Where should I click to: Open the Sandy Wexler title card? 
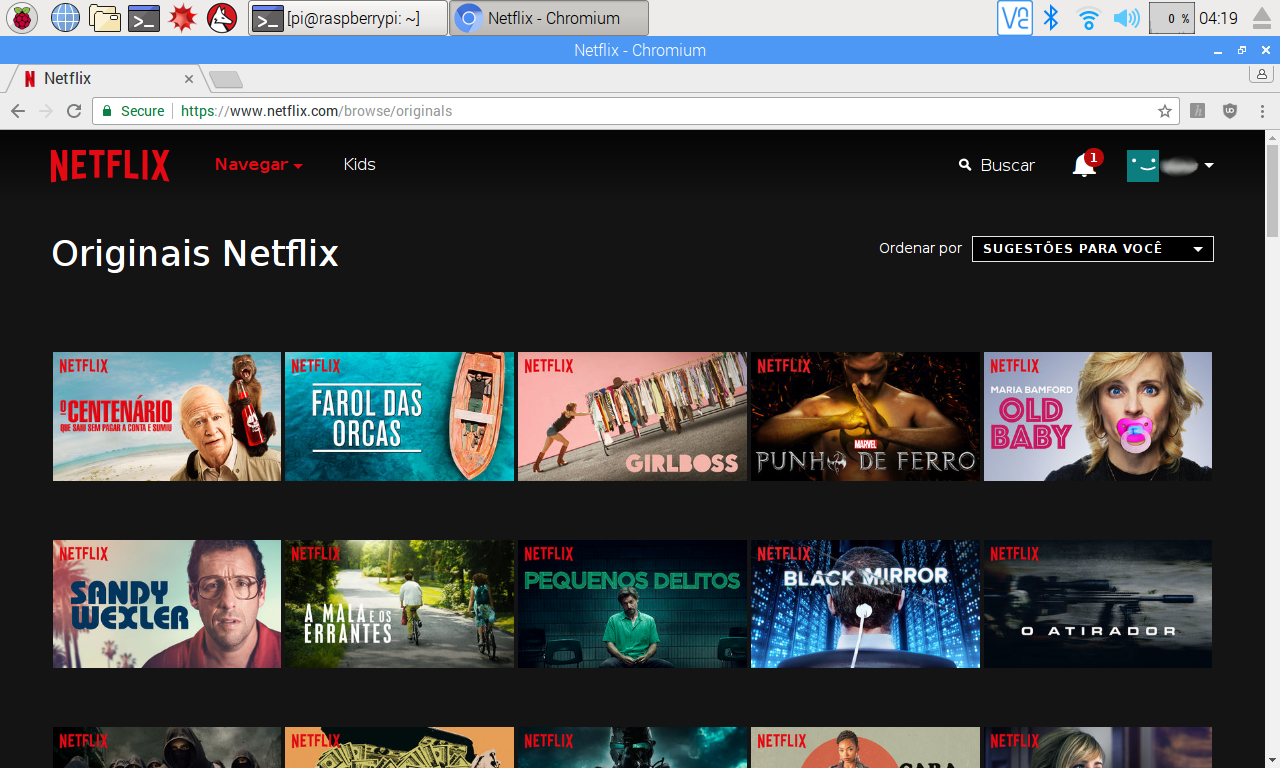pyautogui.click(x=168, y=604)
